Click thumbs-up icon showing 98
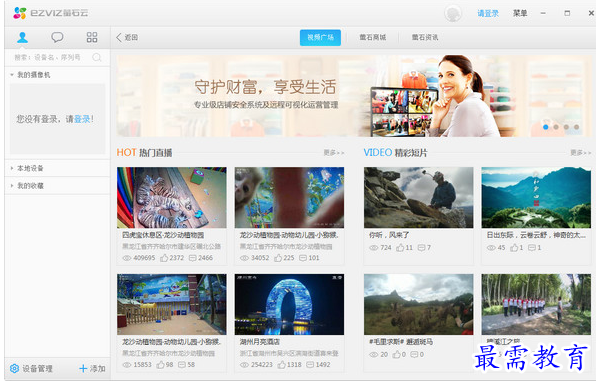 [x=160, y=365]
